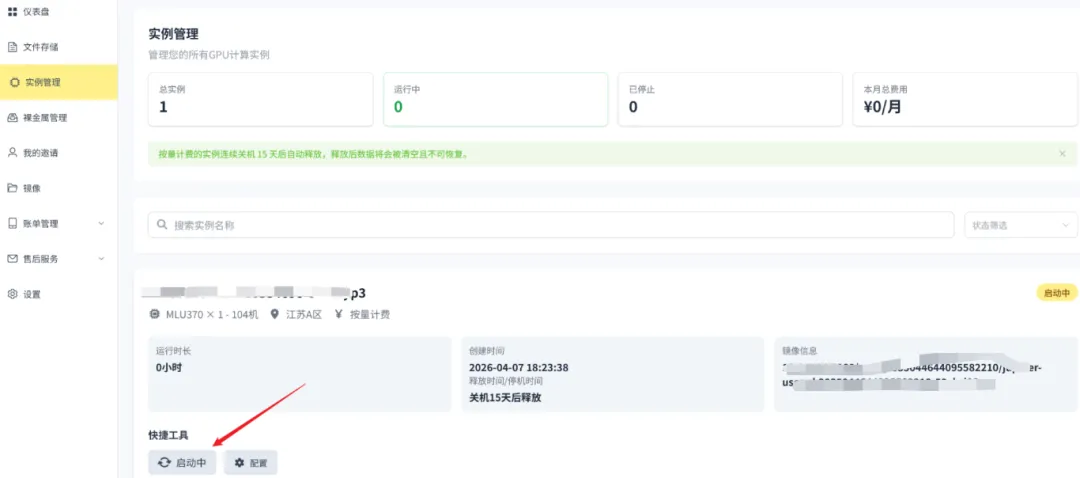
Task: Open 镜像 in the sidebar
Action: [x=59, y=188]
